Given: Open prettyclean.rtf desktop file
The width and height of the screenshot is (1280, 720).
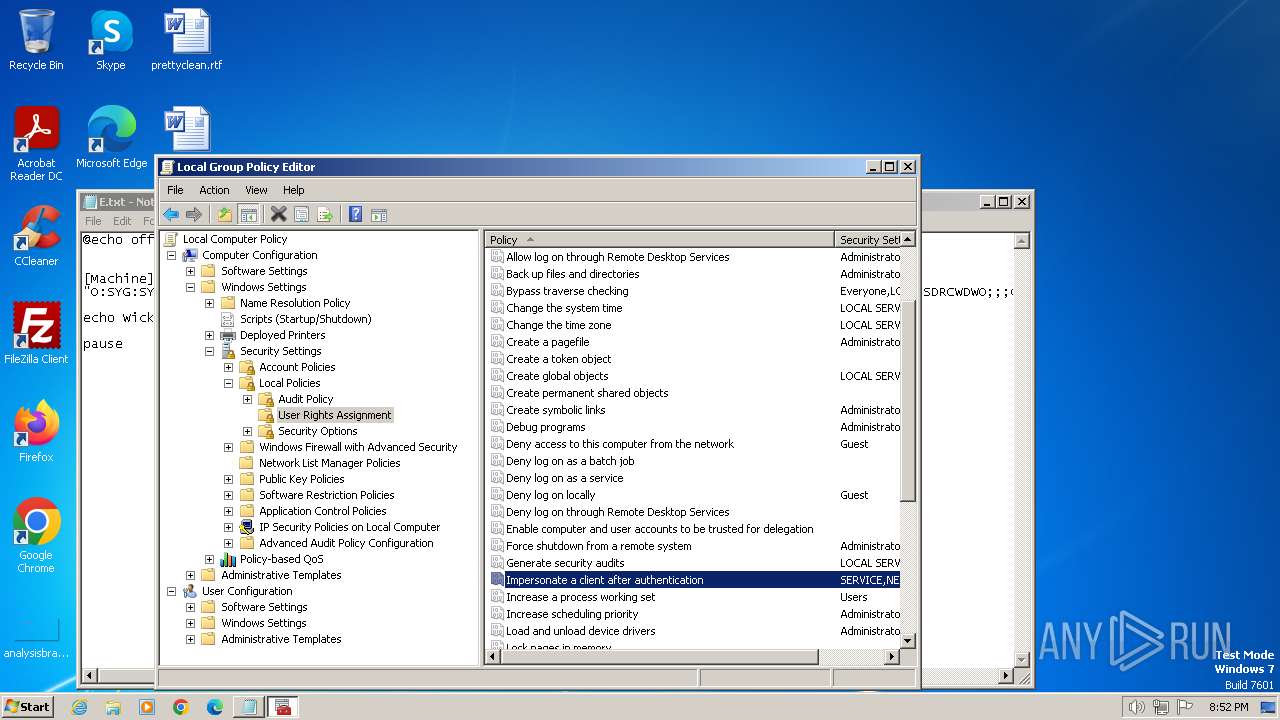Looking at the screenshot, I should coord(187,40).
